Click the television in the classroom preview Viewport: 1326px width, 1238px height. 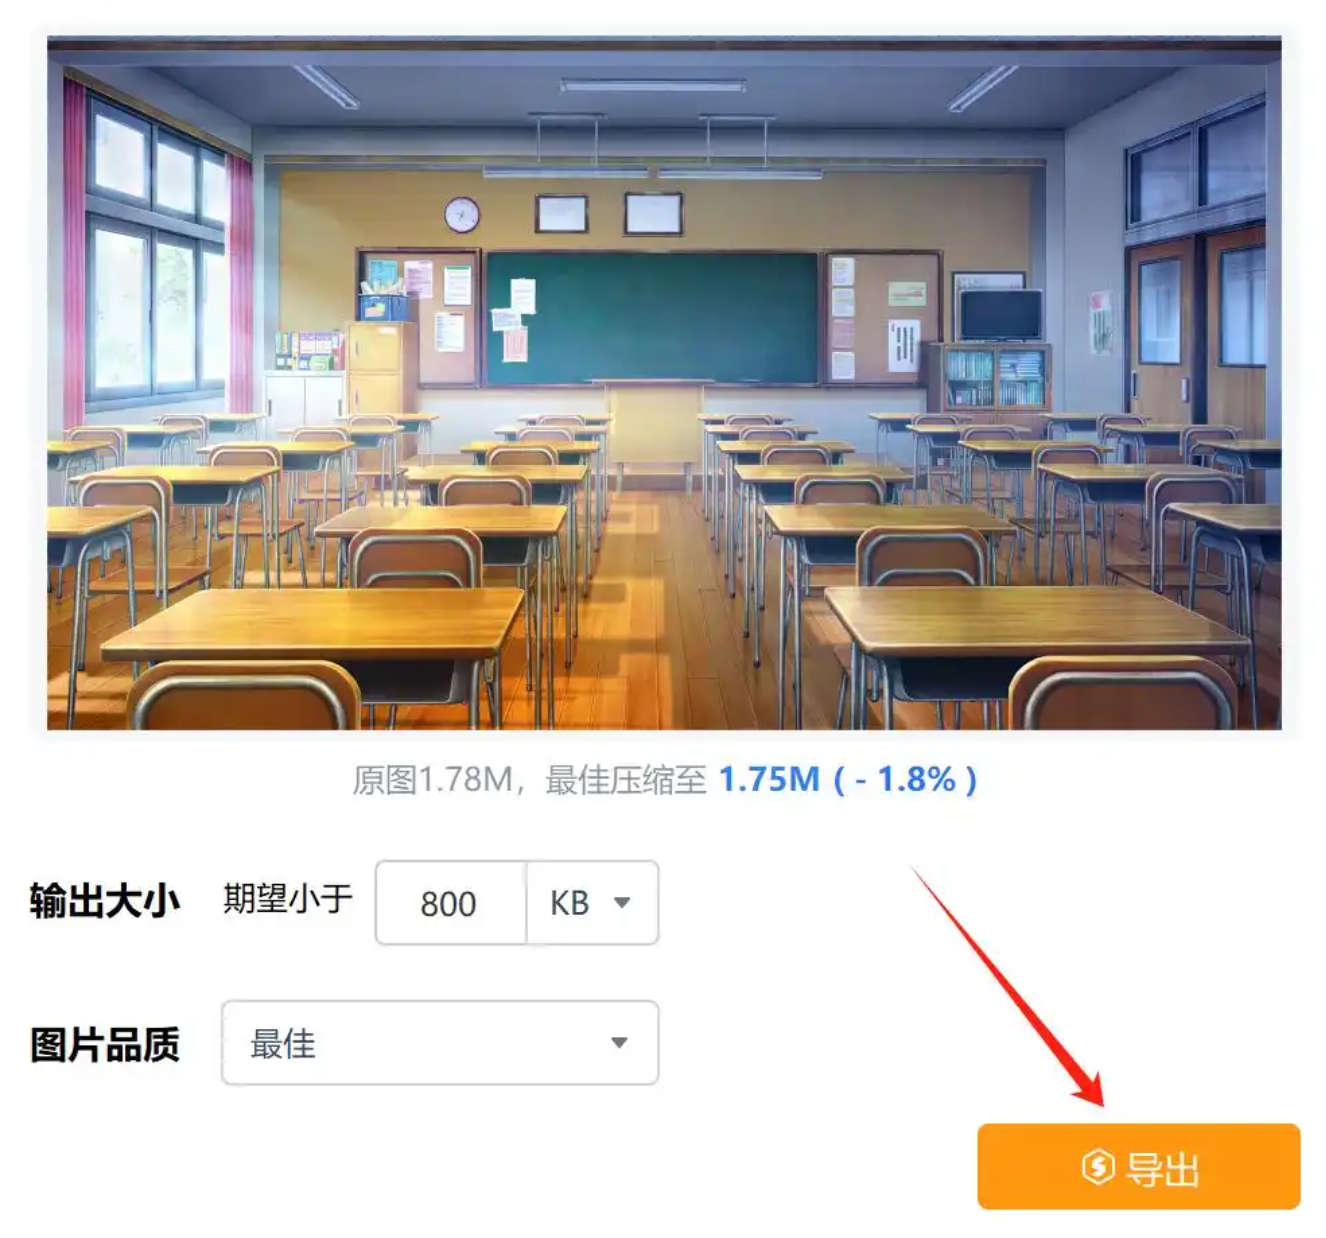pos(1000,315)
